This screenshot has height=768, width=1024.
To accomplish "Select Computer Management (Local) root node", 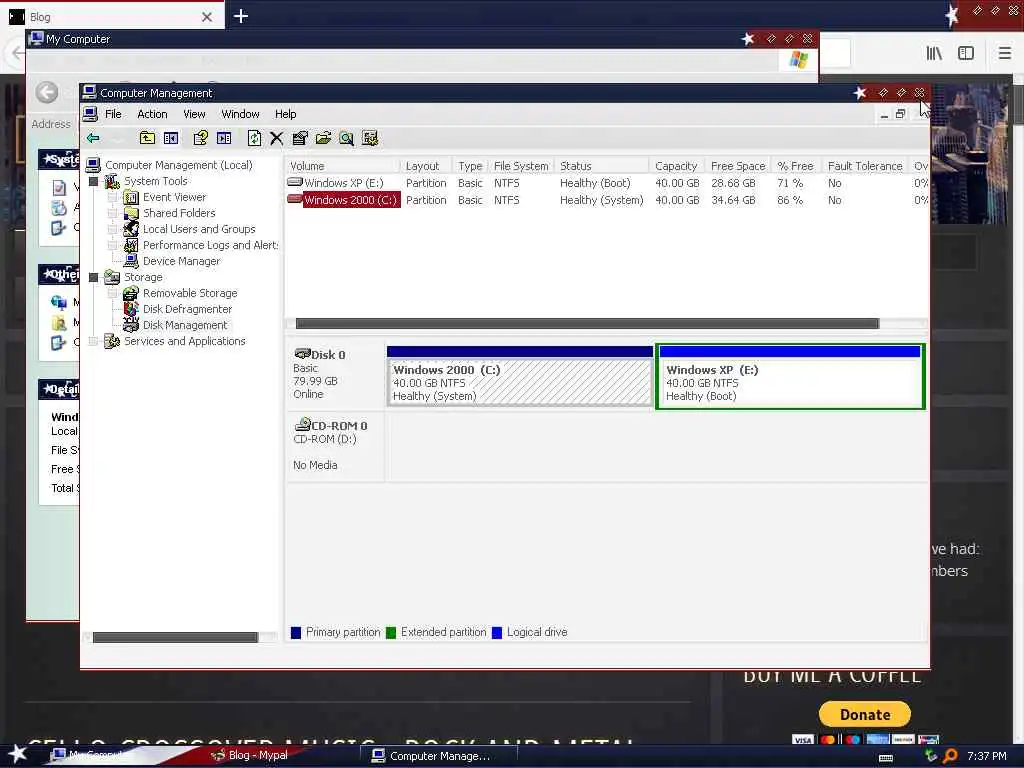I will pyautogui.click(x=178, y=165).
